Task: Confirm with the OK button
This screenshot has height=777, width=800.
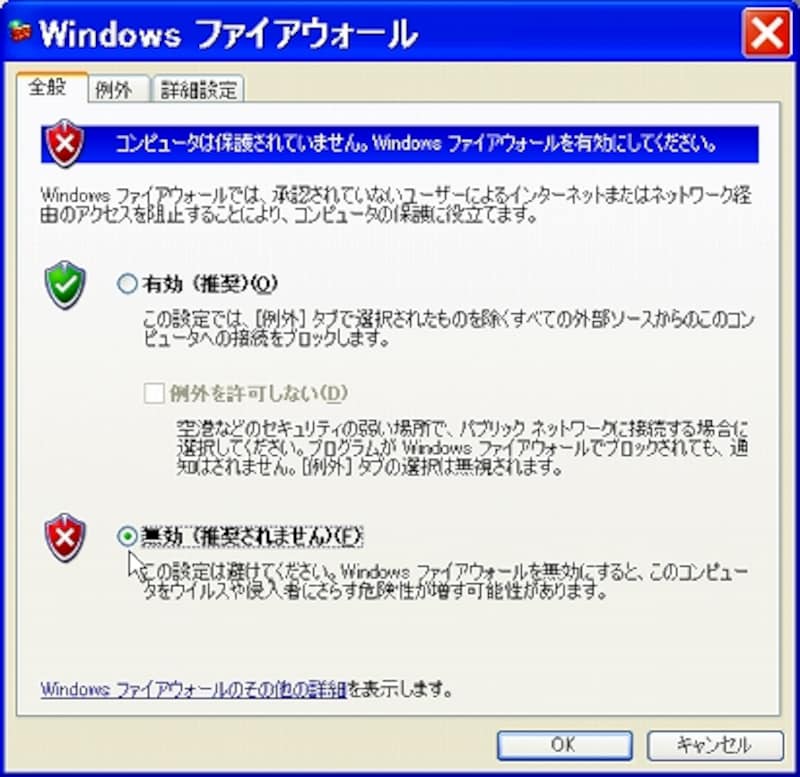Action: coord(565,745)
